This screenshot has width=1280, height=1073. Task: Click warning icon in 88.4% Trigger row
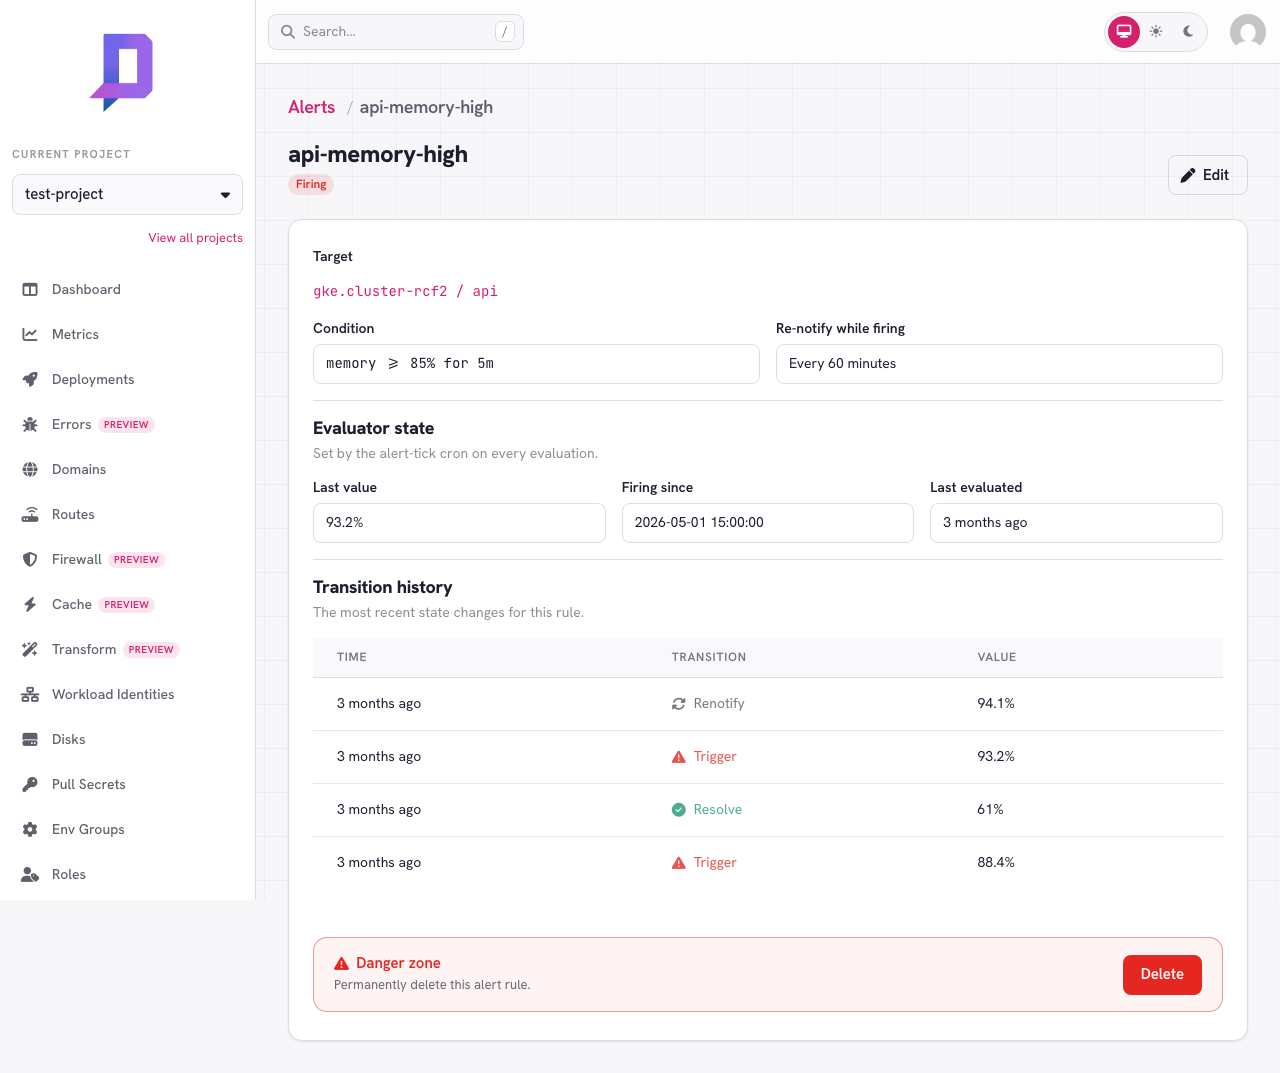[x=679, y=863]
